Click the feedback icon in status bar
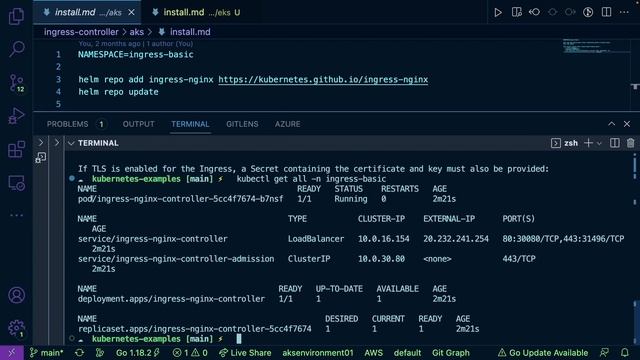640x360 pixels. coord(604,353)
